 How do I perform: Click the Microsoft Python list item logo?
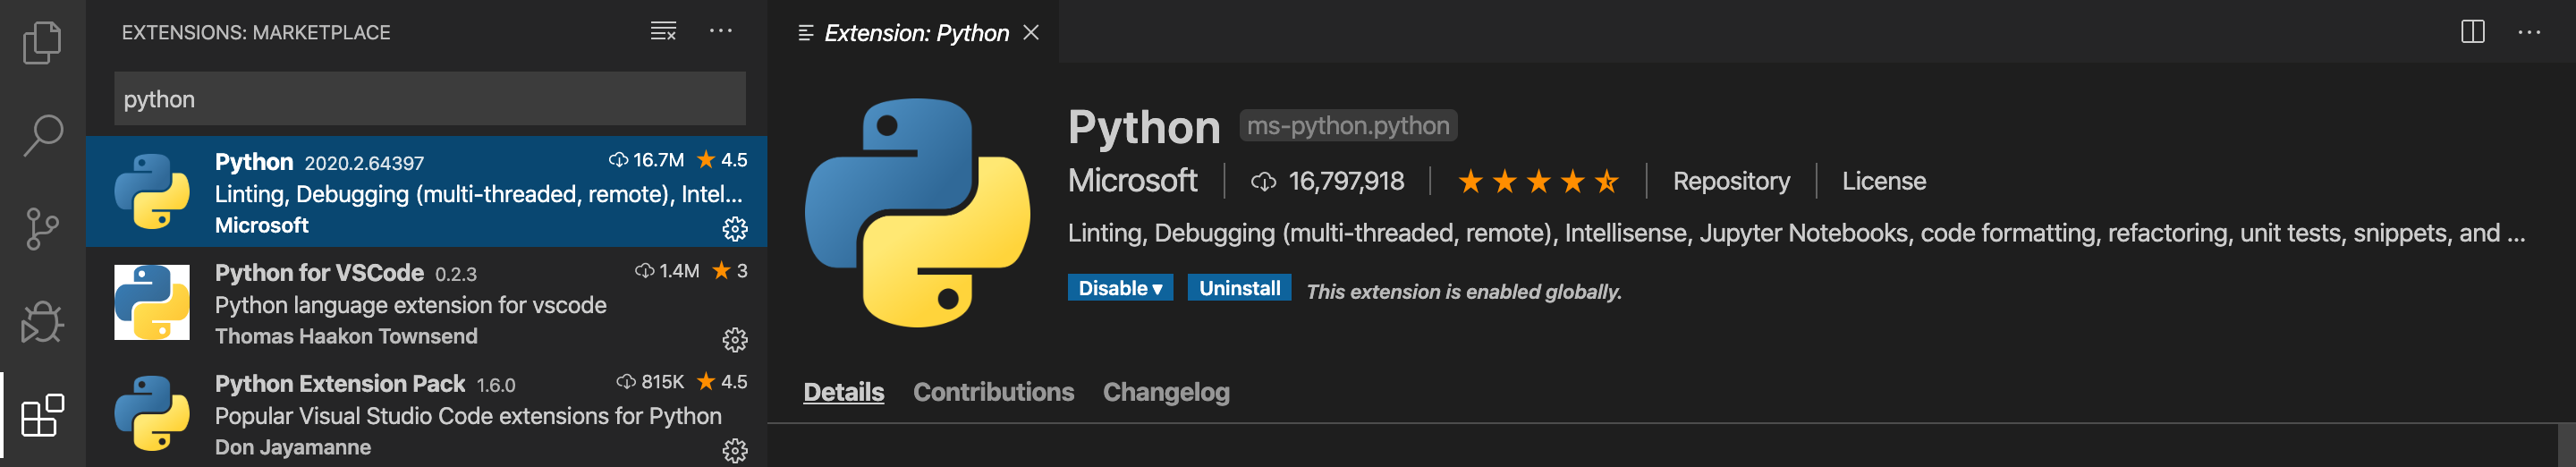click(152, 191)
